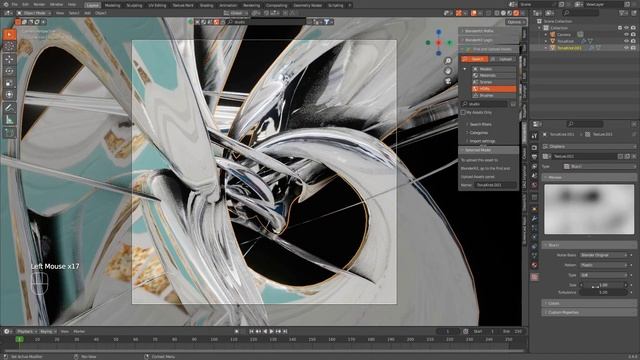
Task: Play the timeline animation
Action: 272,331
